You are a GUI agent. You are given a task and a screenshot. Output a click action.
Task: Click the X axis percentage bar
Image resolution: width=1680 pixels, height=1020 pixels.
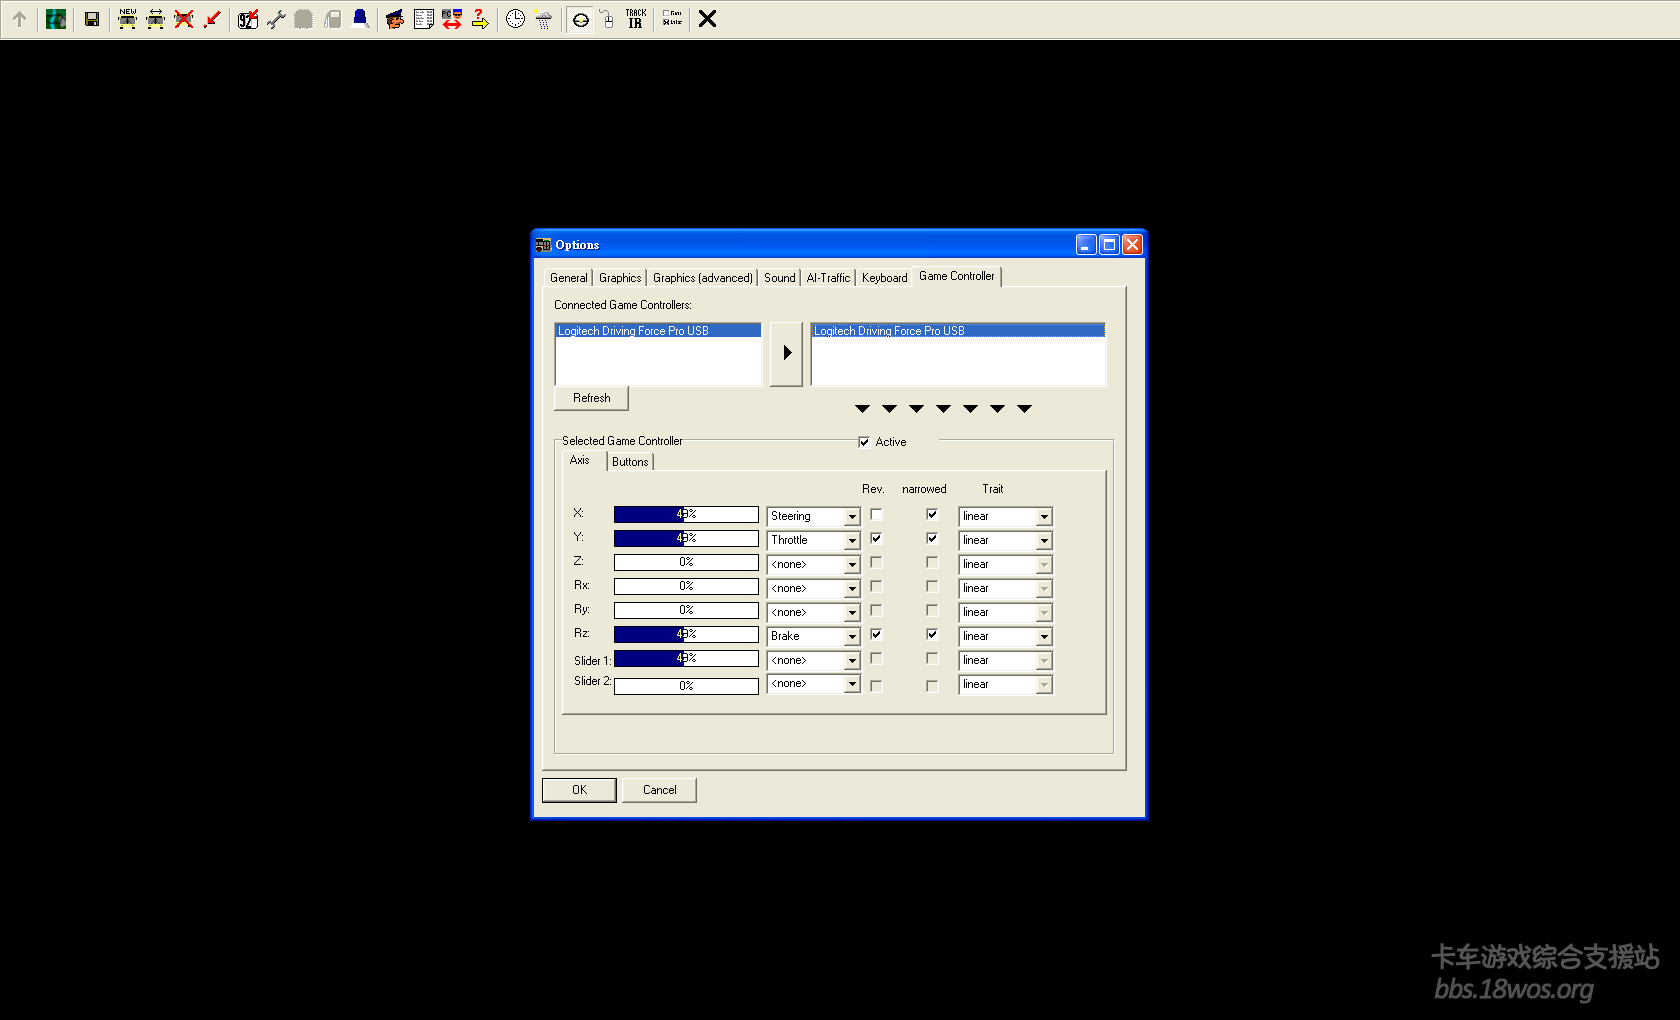click(x=686, y=514)
